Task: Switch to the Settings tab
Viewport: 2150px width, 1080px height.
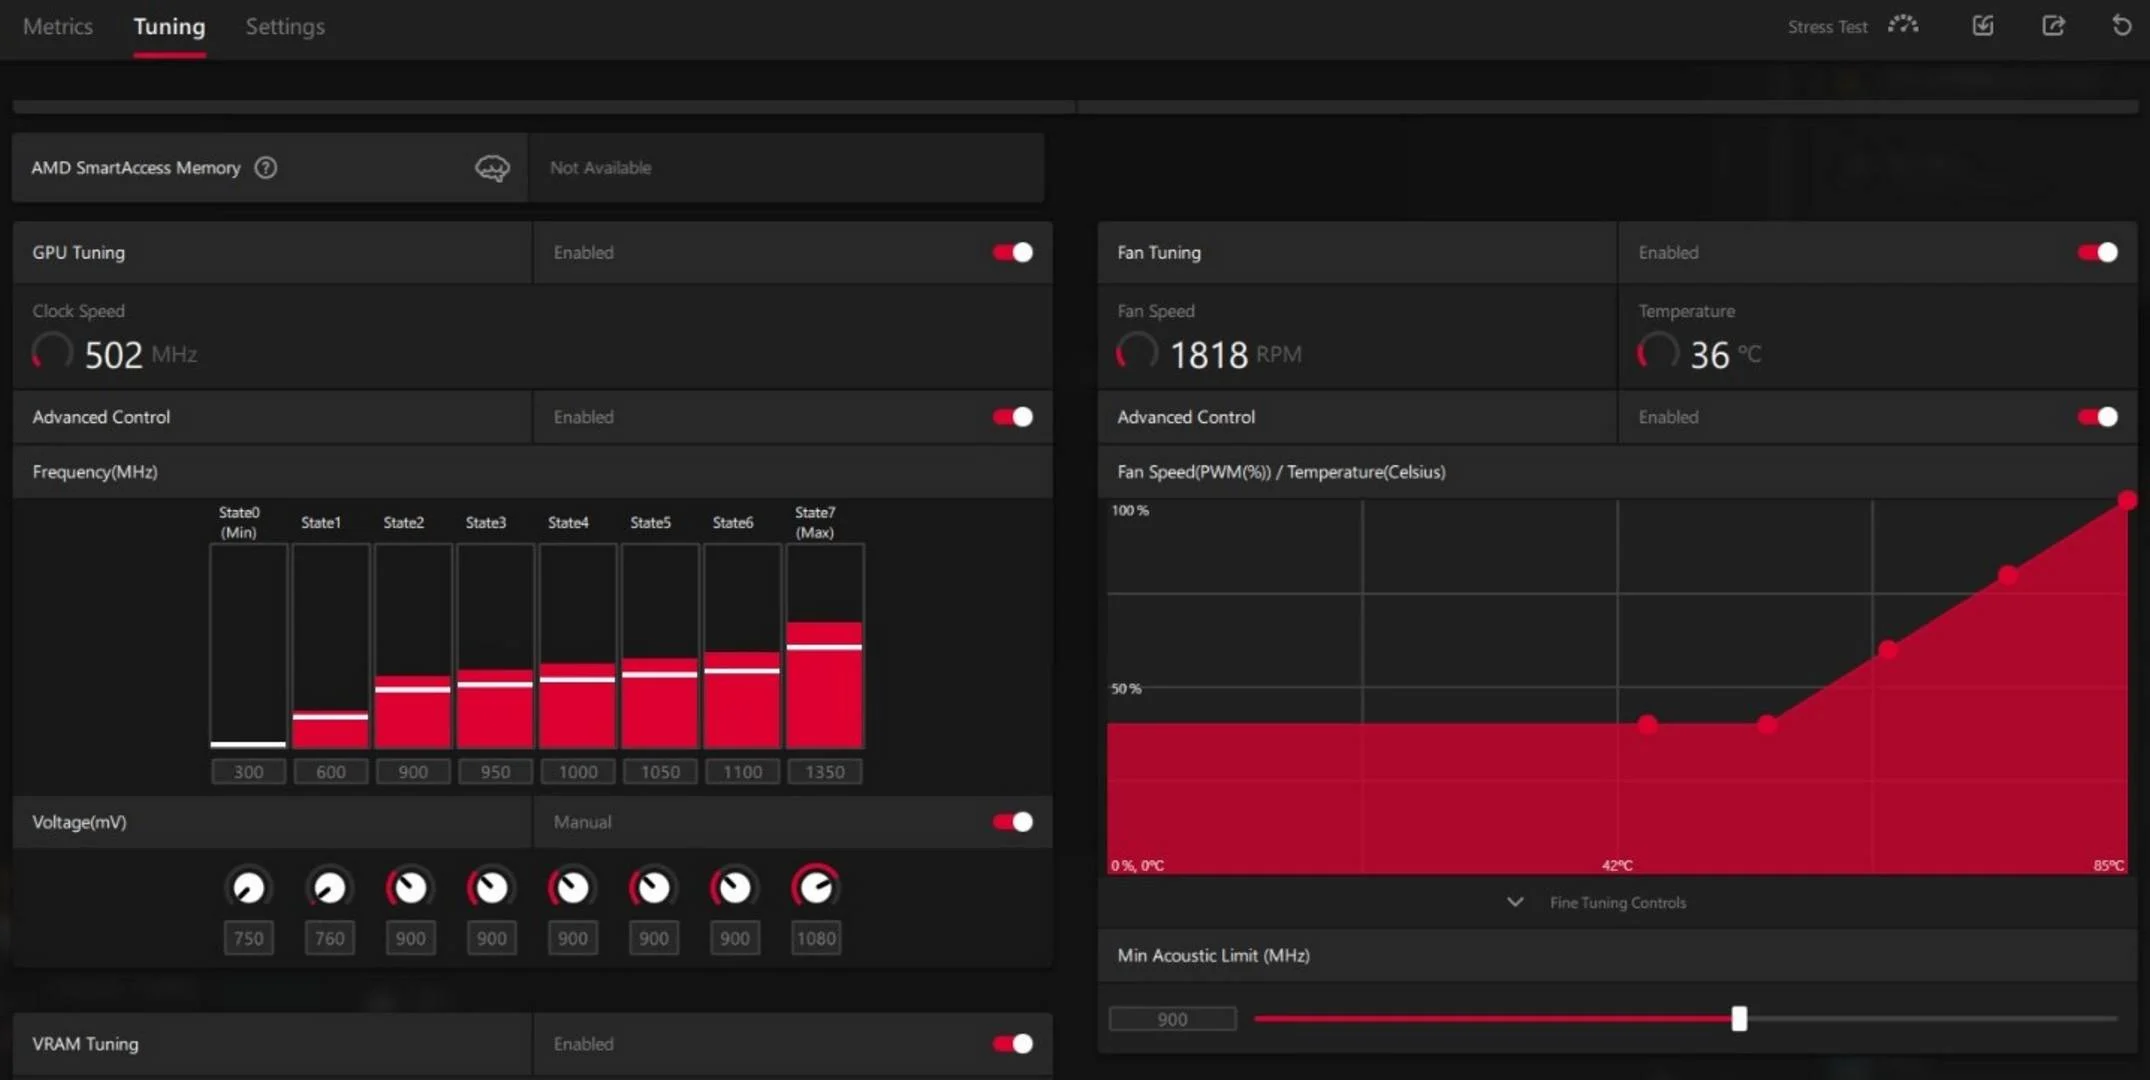Action: (285, 27)
